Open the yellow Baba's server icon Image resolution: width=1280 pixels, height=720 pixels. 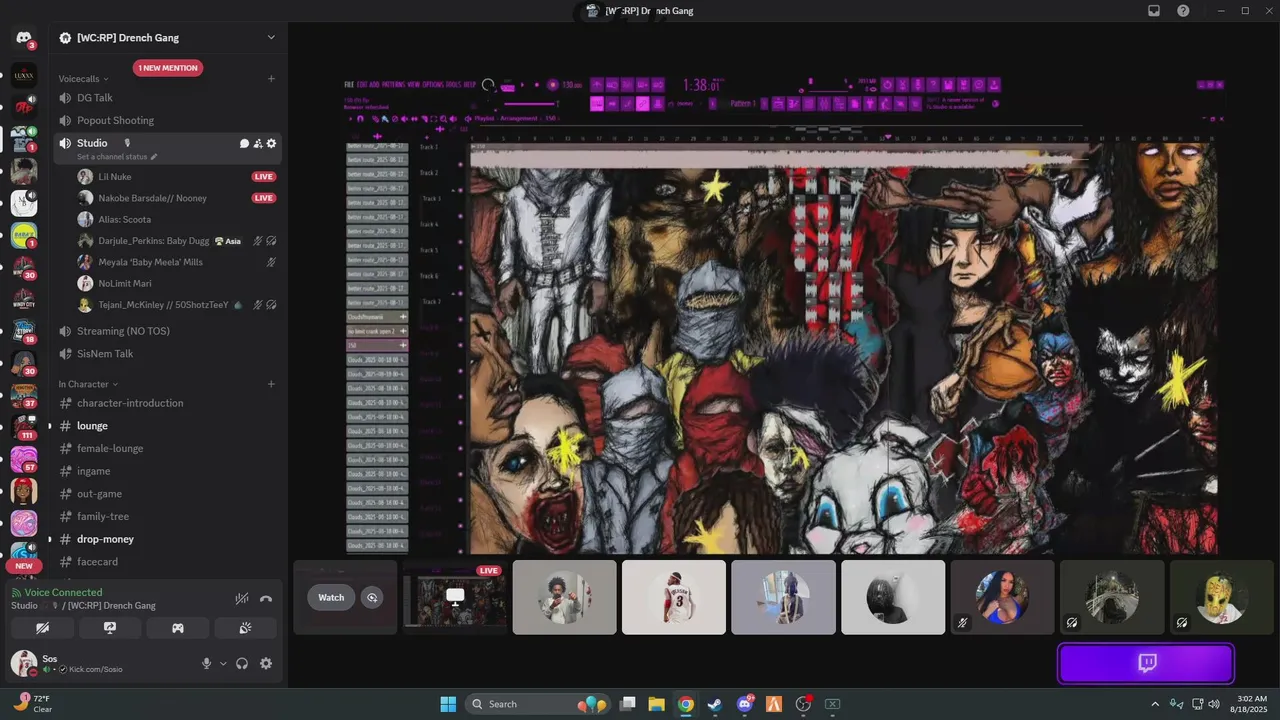[24, 236]
